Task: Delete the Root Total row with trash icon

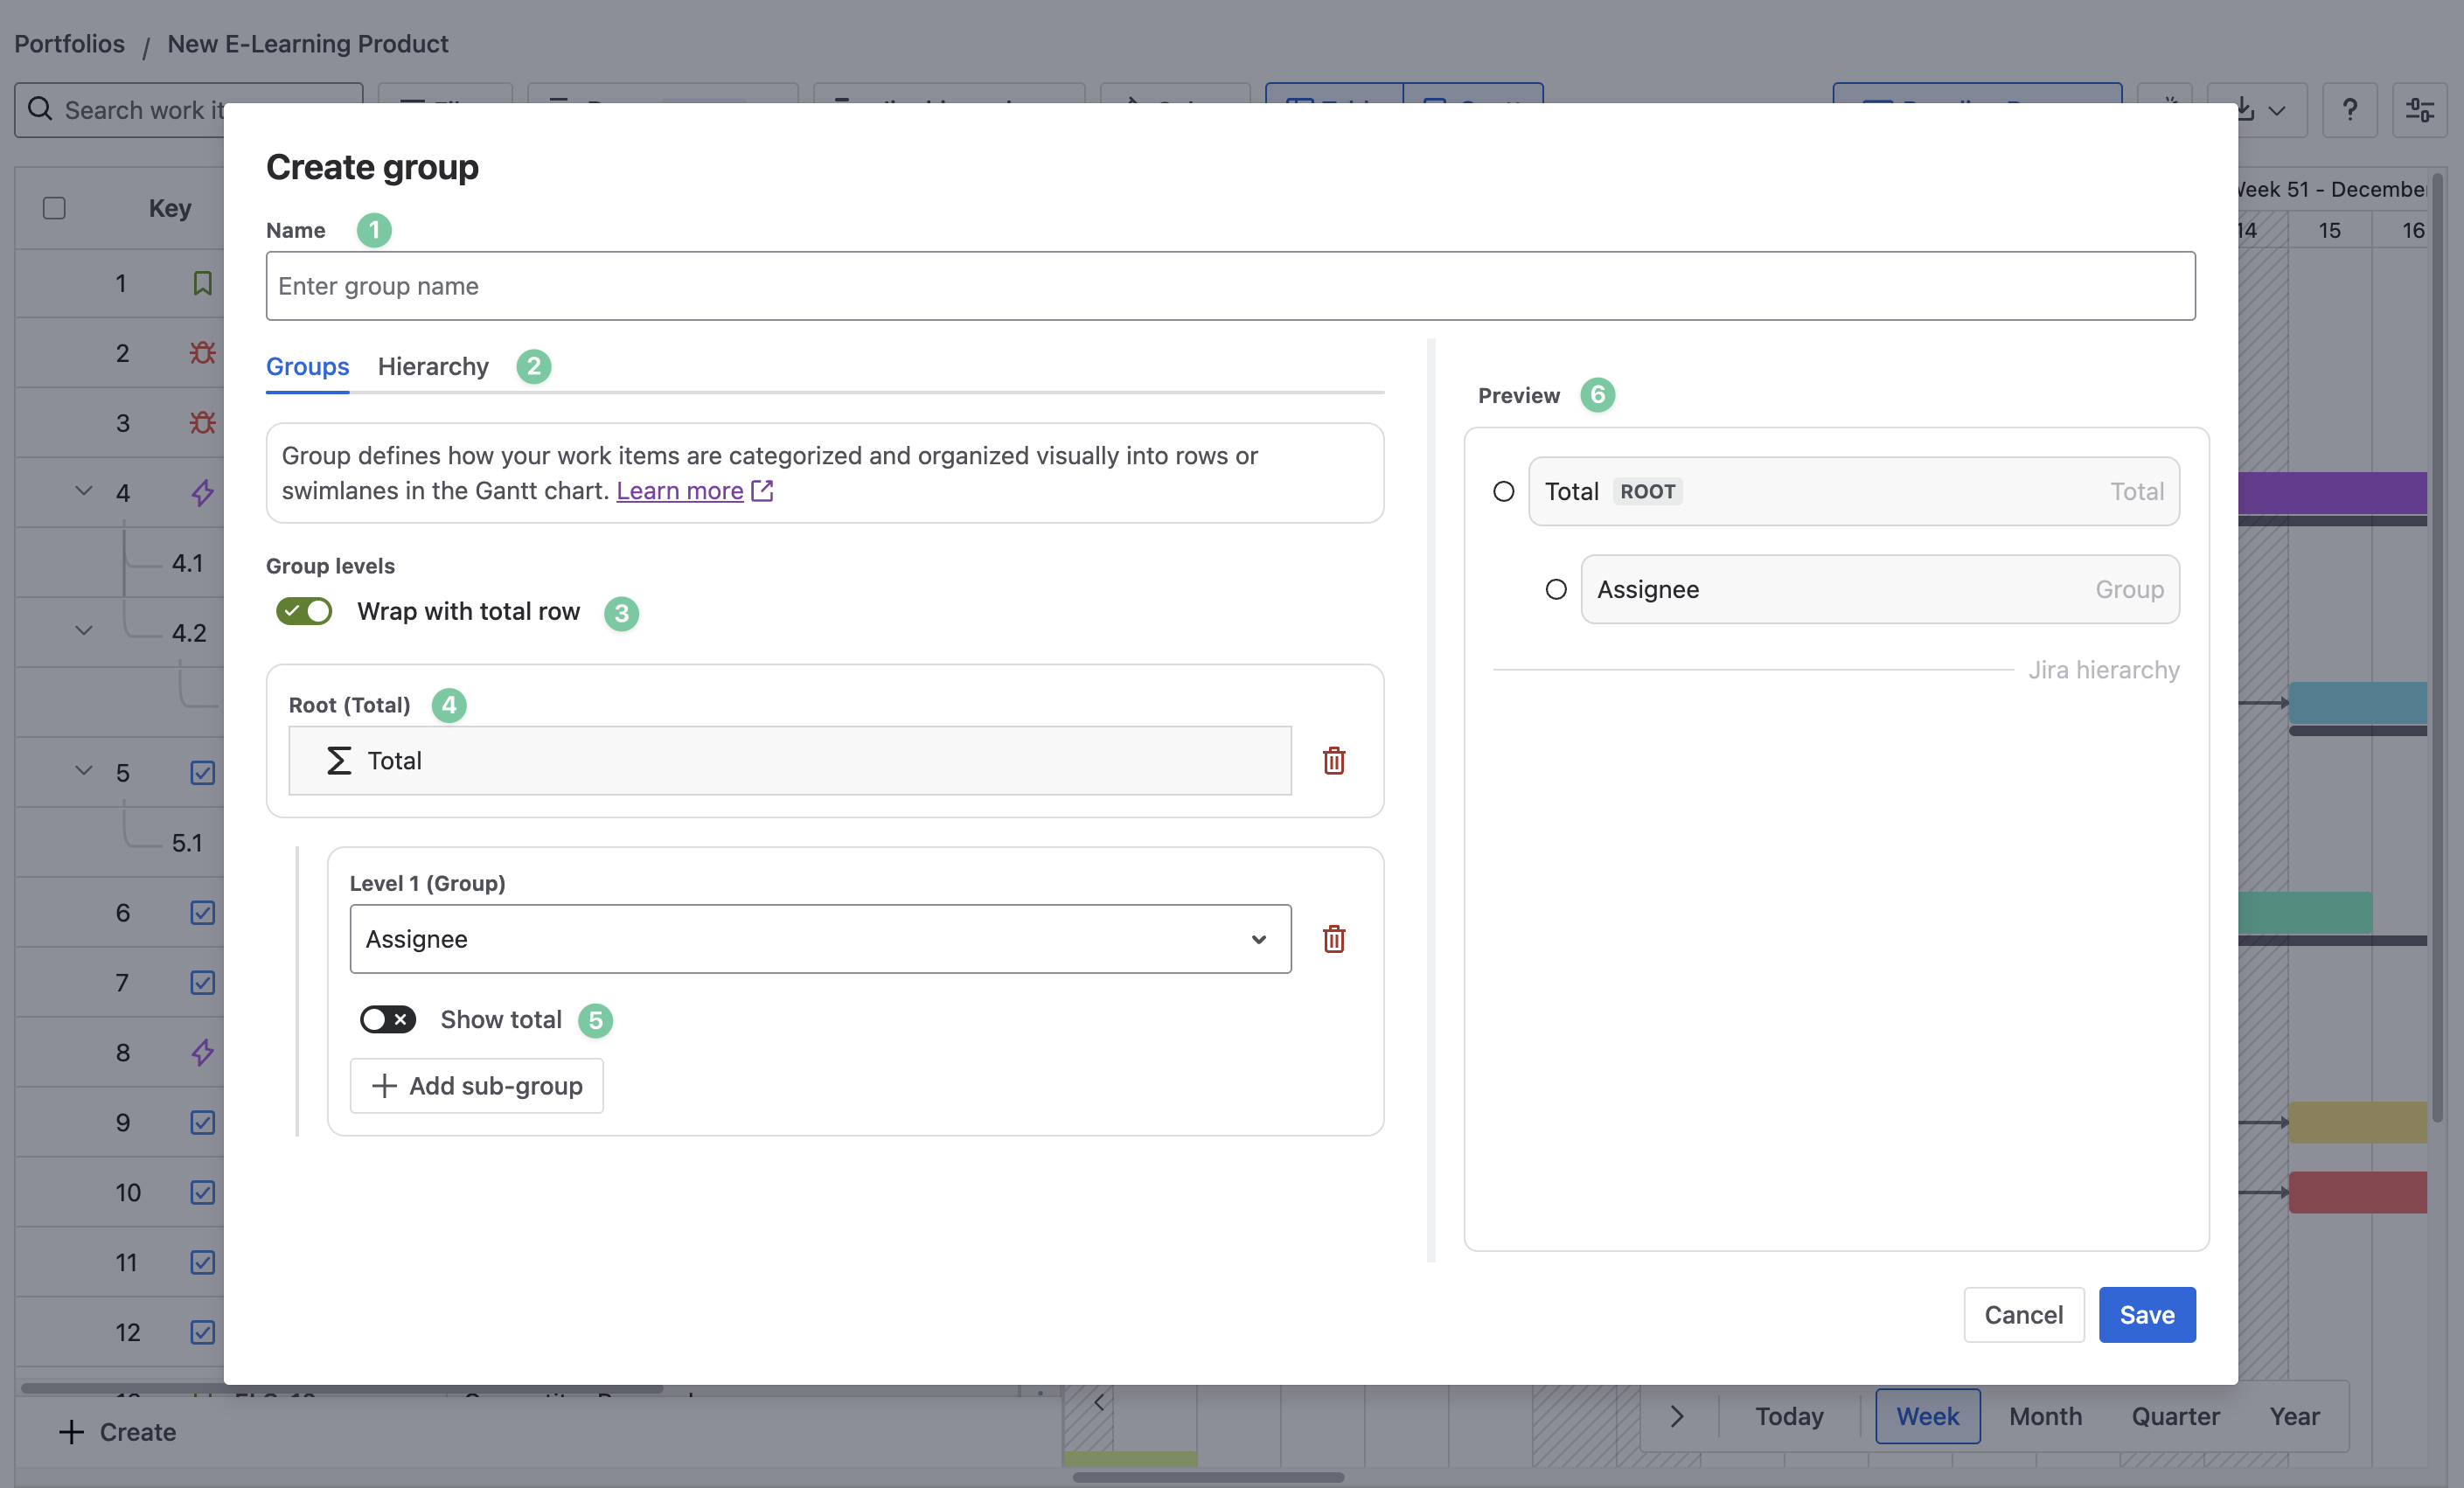Action: pyautogui.click(x=1333, y=761)
